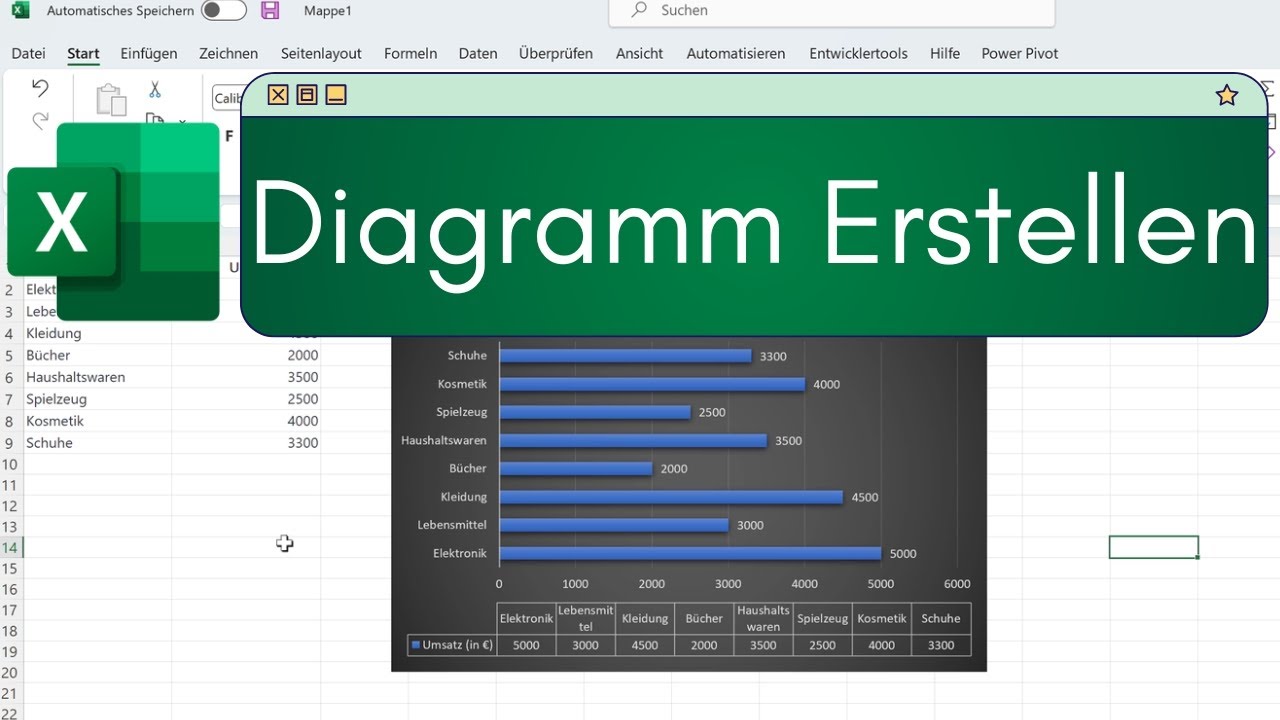
Task: Open the Einfügen ribbon tab
Action: [x=149, y=54]
